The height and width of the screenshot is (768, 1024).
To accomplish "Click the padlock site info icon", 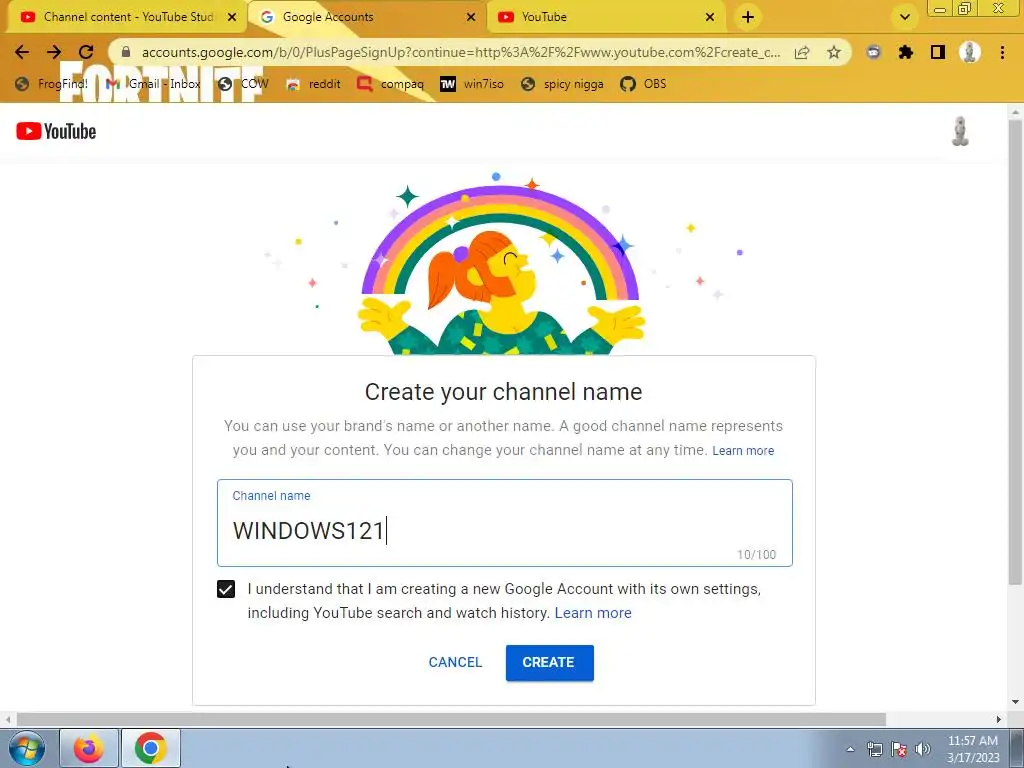I will coord(126,52).
